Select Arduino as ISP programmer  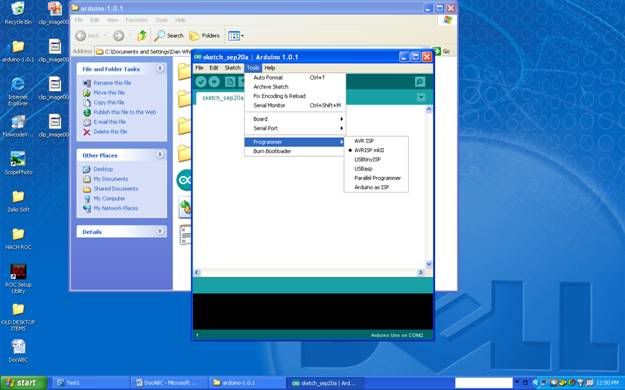click(x=376, y=187)
